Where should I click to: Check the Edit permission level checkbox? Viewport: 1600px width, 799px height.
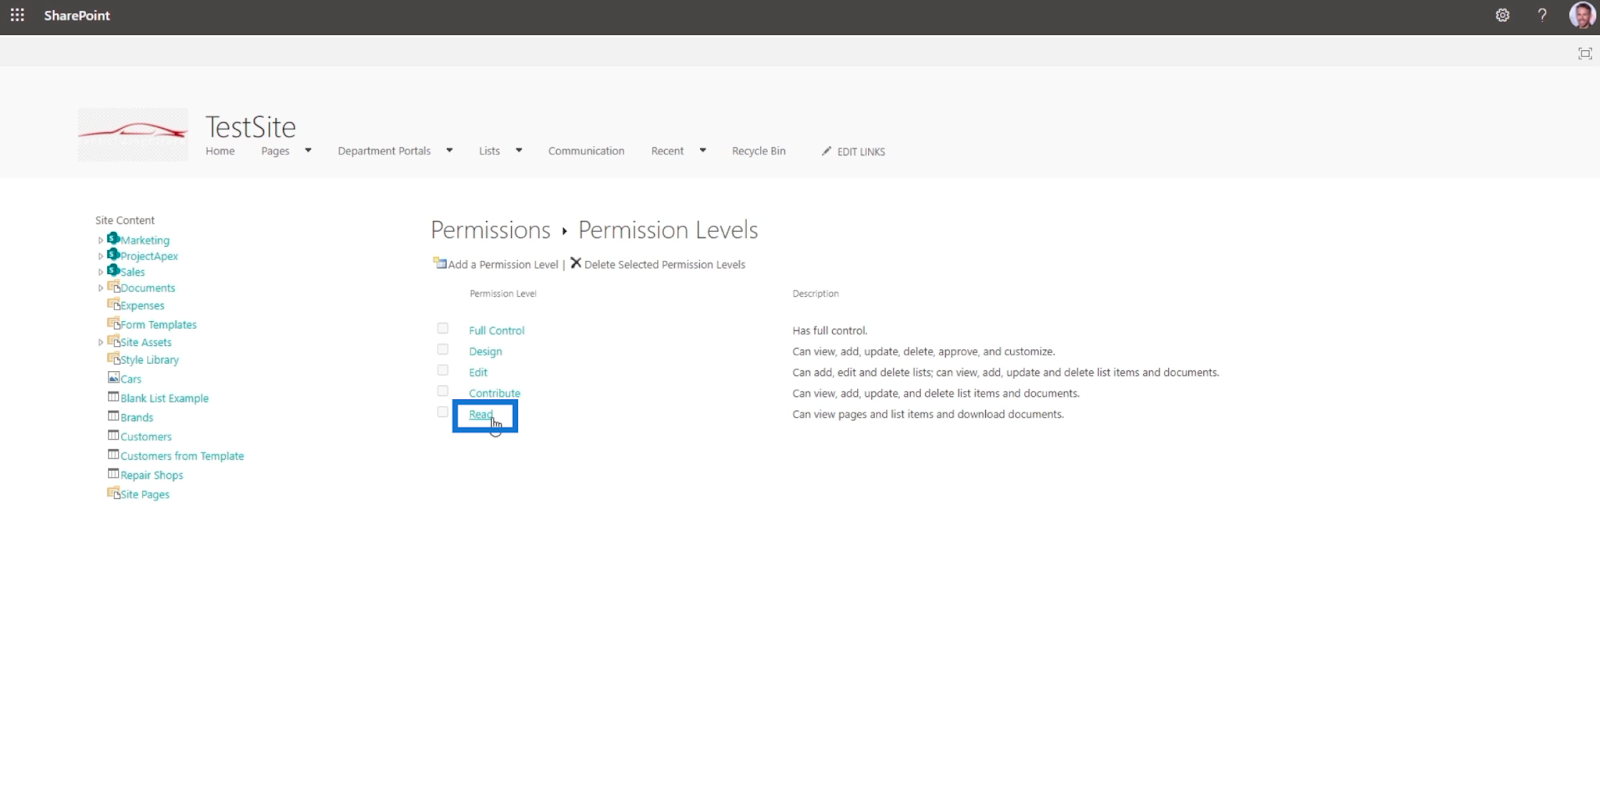(x=442, y=370)
